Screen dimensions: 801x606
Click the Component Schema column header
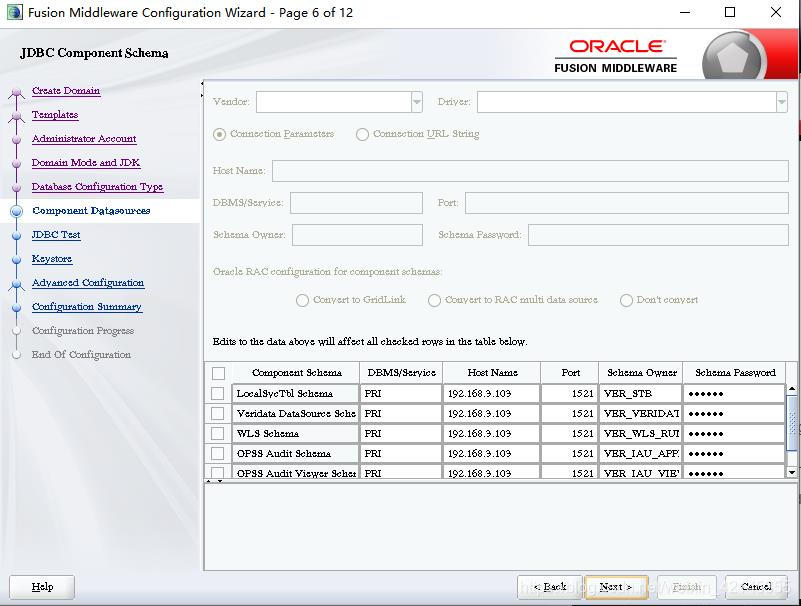point(296,372)
